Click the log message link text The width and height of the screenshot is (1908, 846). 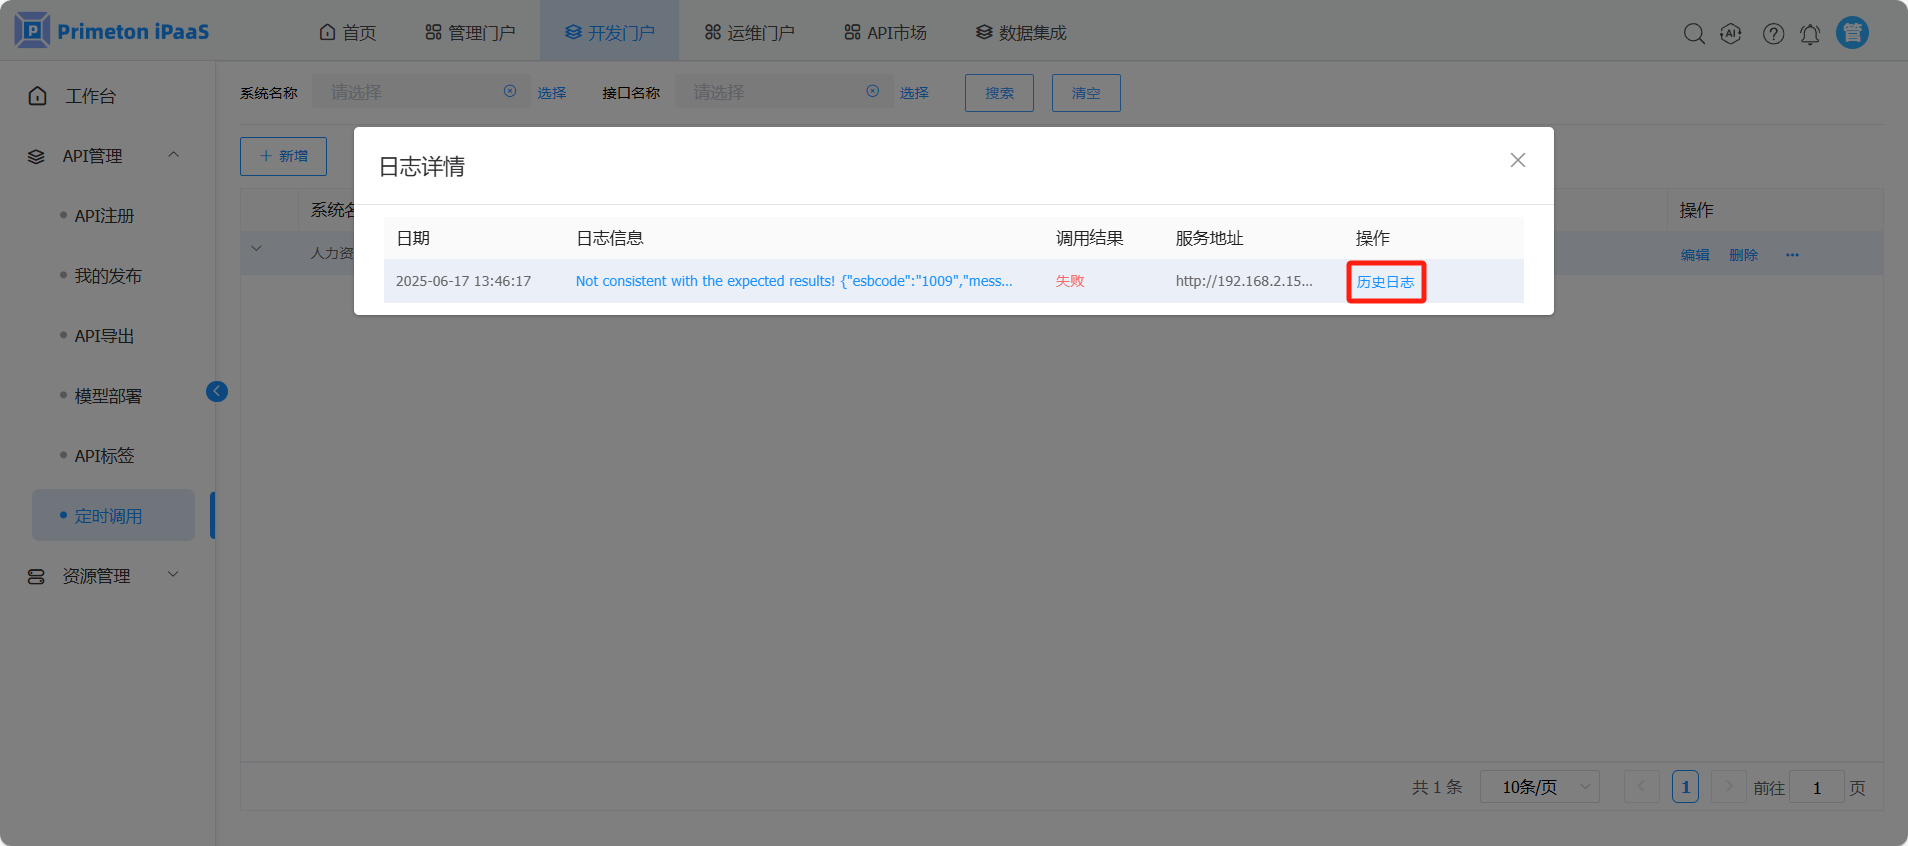point(793,281)
